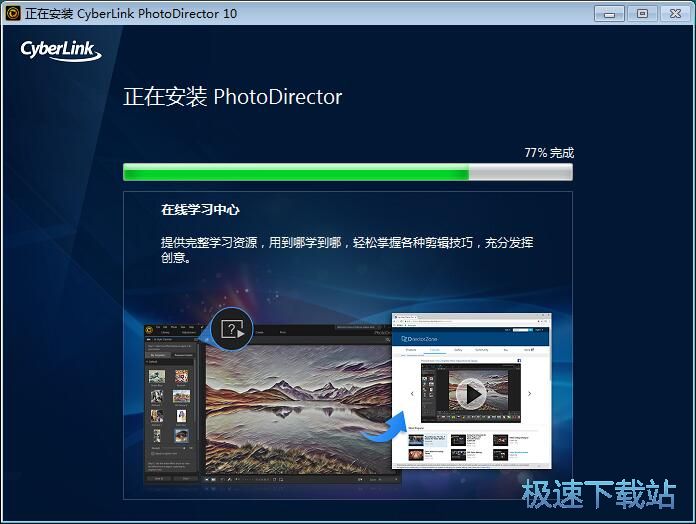The image size is (696, 524).
Task: Click the window title '正在安装 CyberLink PhotoDirector 10'
Action: [131, 14]
